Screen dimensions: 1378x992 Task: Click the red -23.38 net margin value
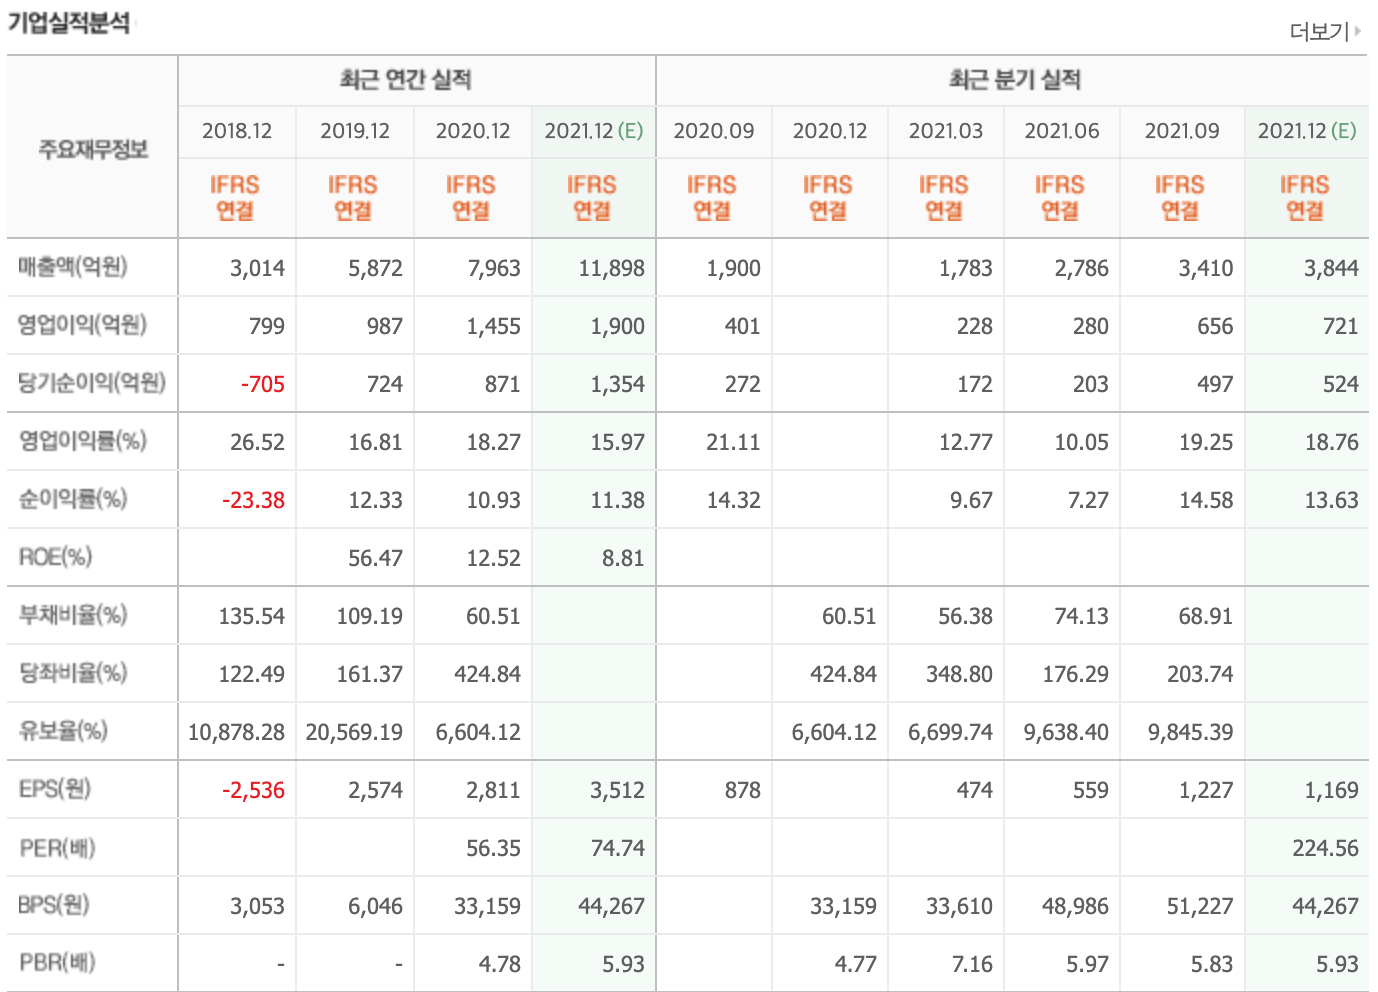click(253, 500)
